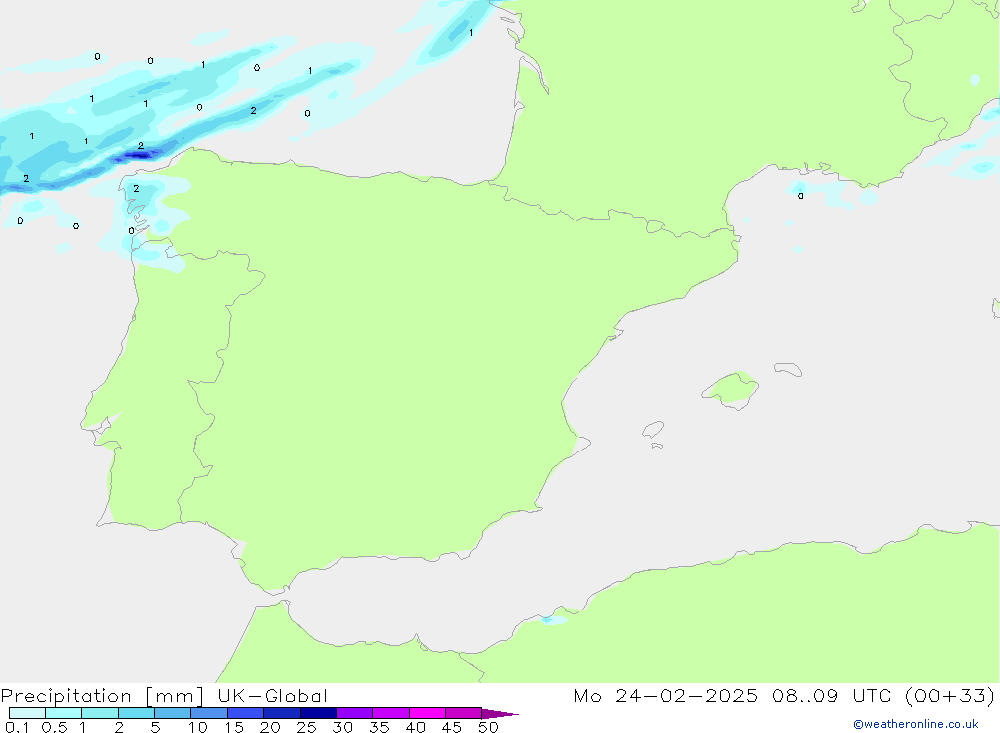Click the "50" legend scale label
This screenshot has height=733, width=1000.
(x=488, y=727)
